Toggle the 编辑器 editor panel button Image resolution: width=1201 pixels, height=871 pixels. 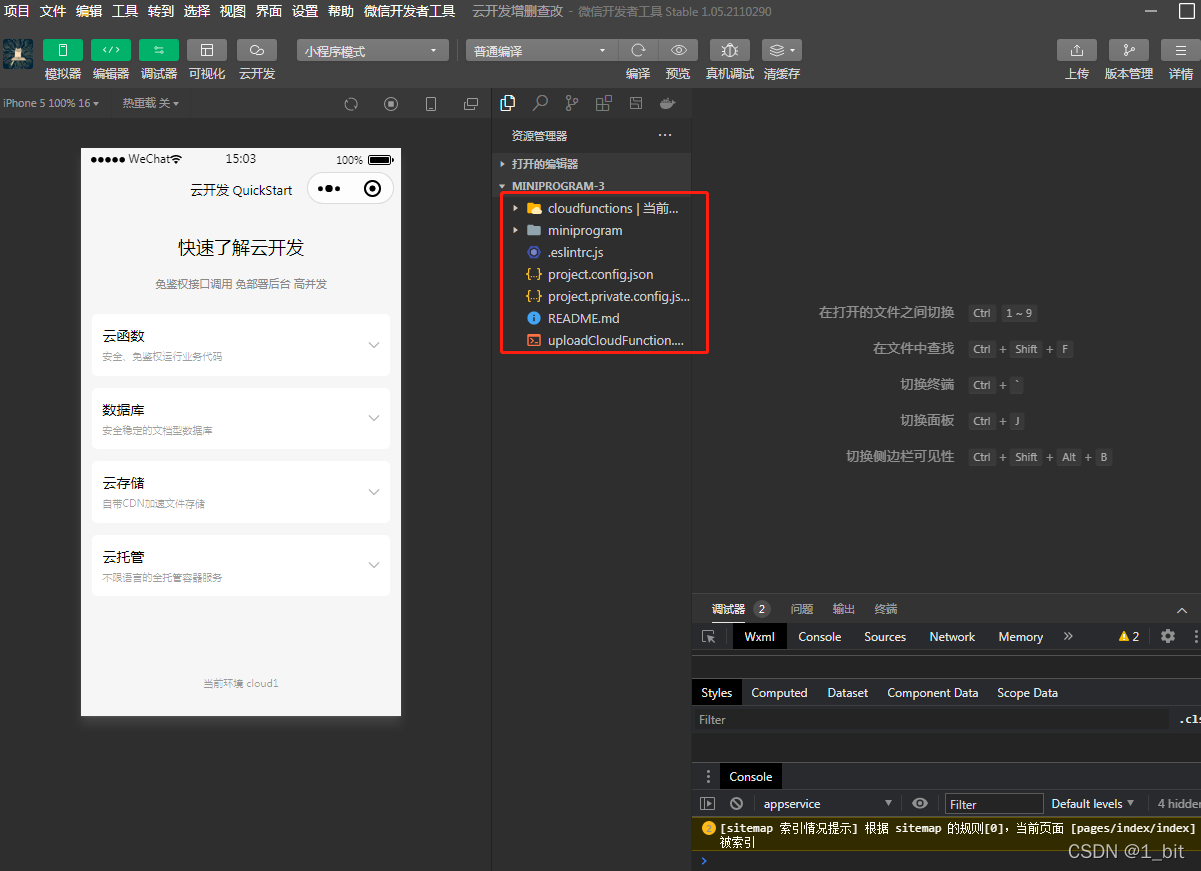[x=111, y=50]
